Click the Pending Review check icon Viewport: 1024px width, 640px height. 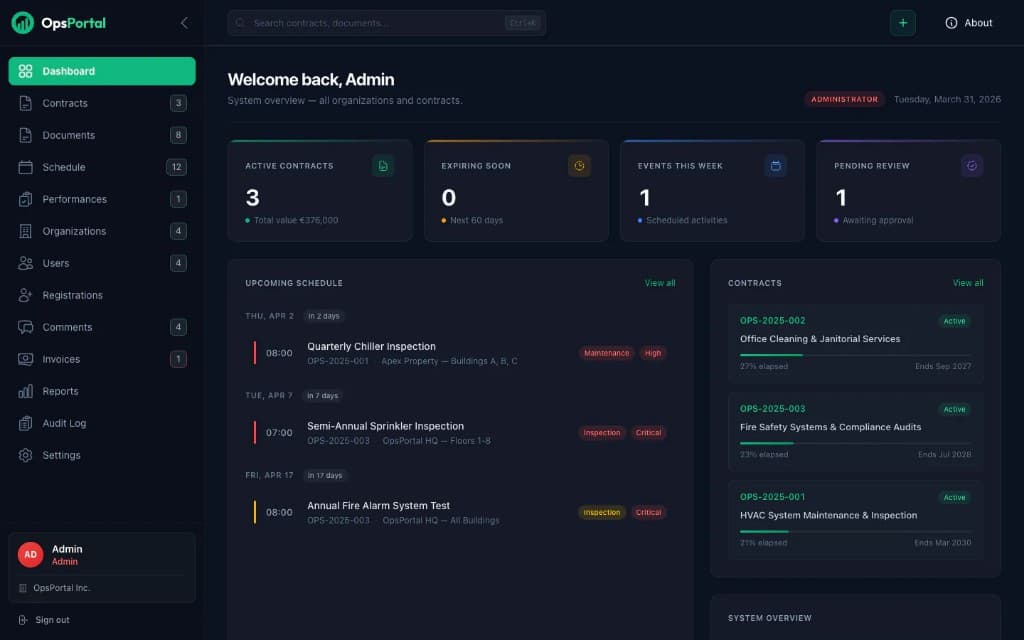tap(972, 166)
